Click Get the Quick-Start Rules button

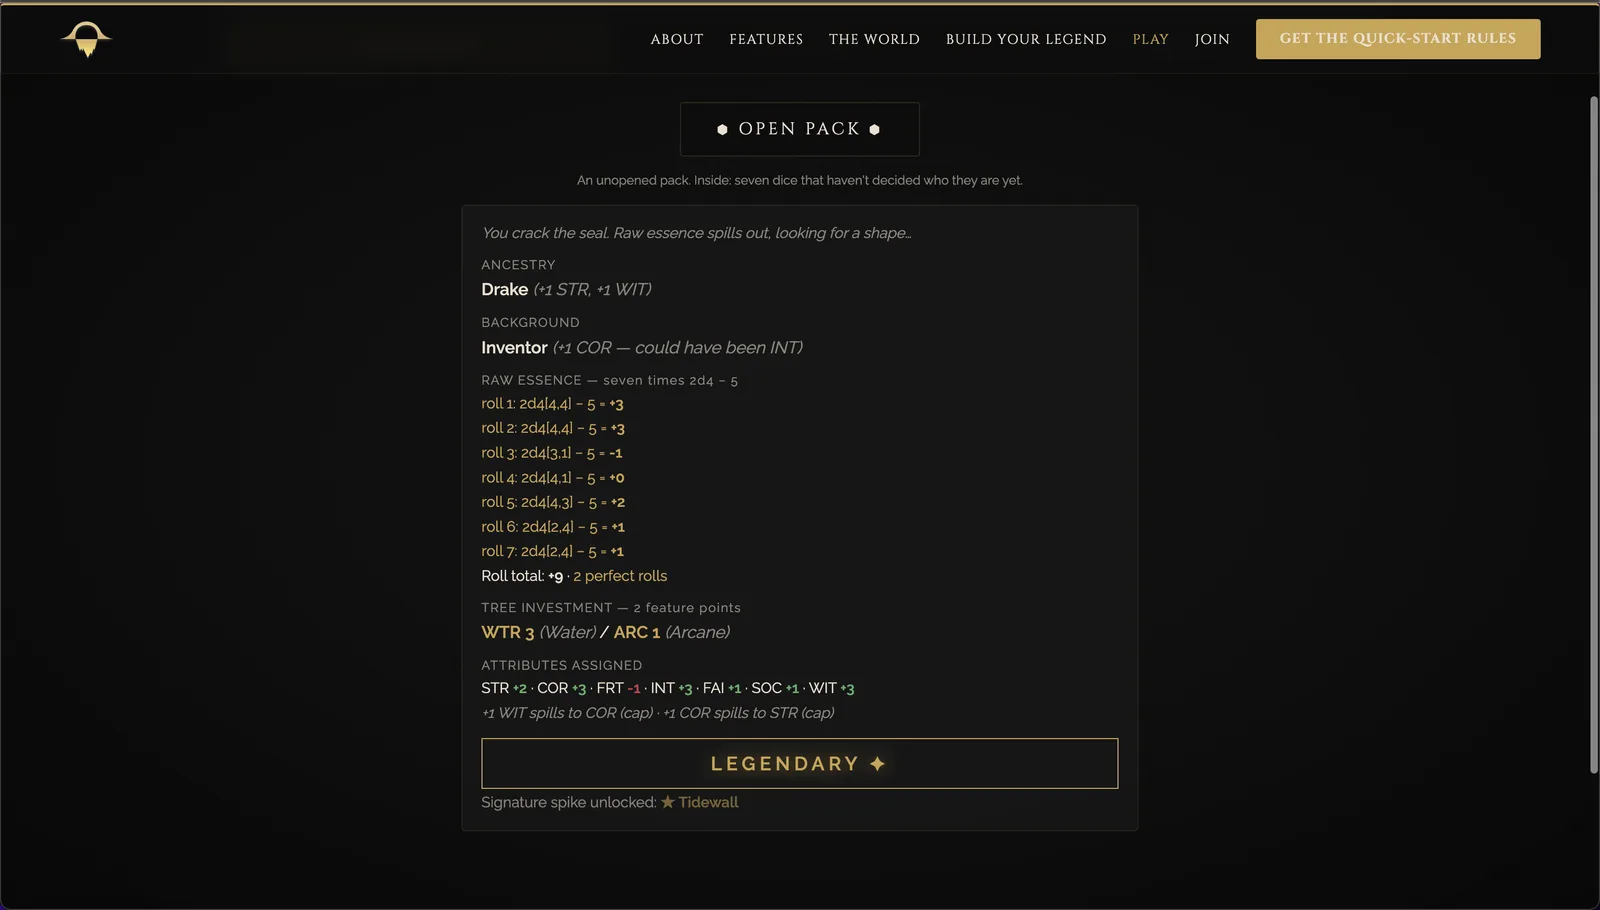pyautogui.click(x=1398, y=39)
